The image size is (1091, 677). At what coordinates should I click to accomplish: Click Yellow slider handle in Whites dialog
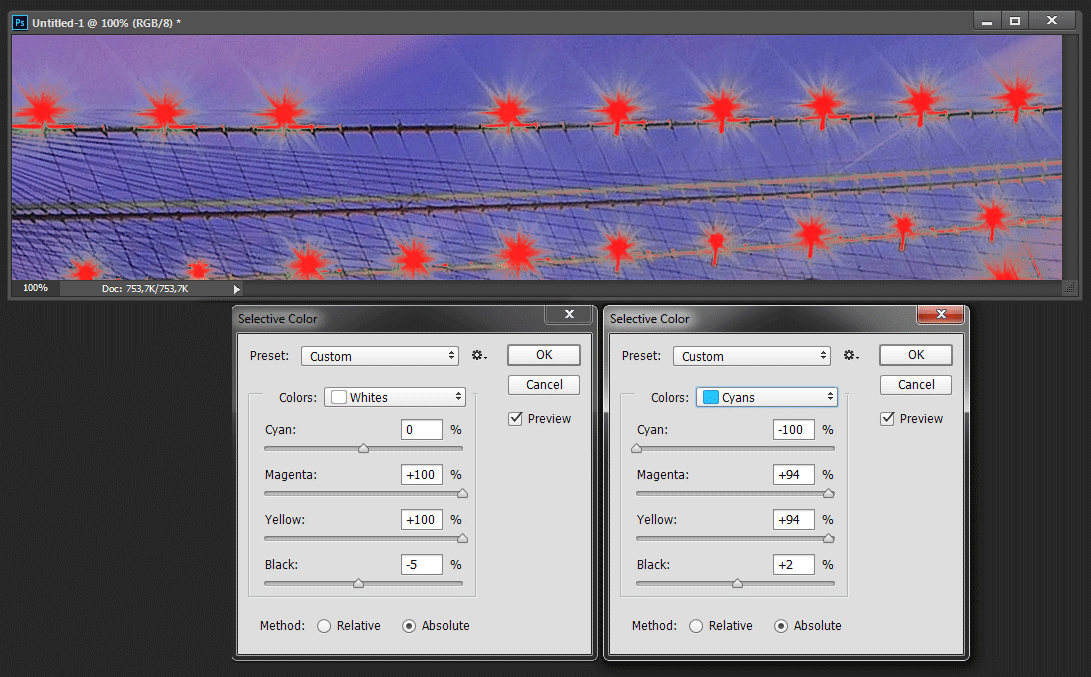(x=462, y=539)
